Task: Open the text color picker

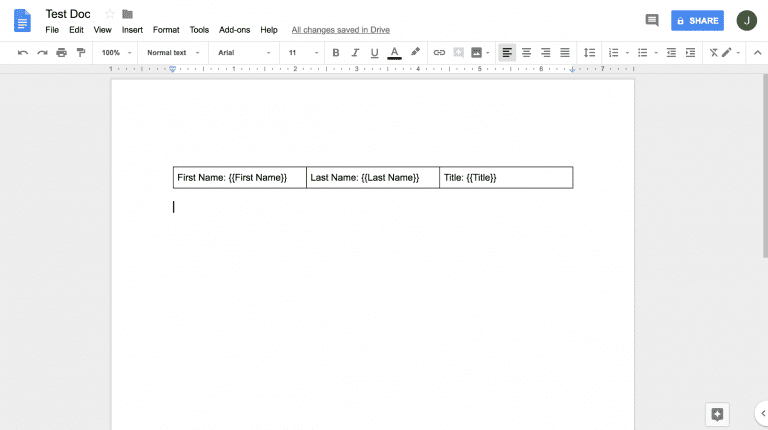Action: pyautogui.click(x=394, y=52)
